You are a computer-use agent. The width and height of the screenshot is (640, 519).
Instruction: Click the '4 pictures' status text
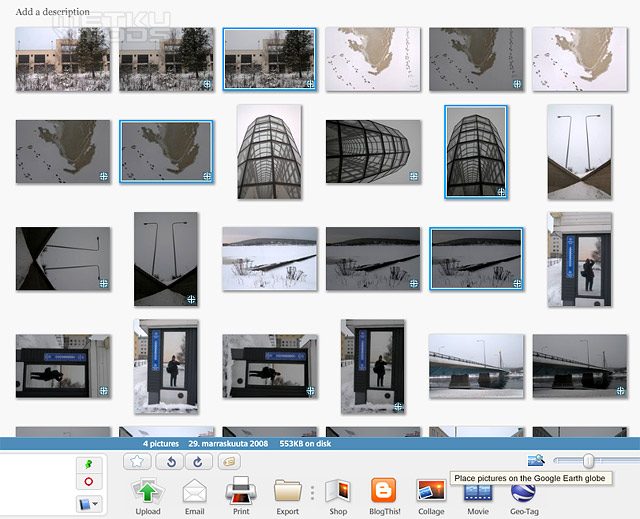pyautogui.click(x=161, y=444)
